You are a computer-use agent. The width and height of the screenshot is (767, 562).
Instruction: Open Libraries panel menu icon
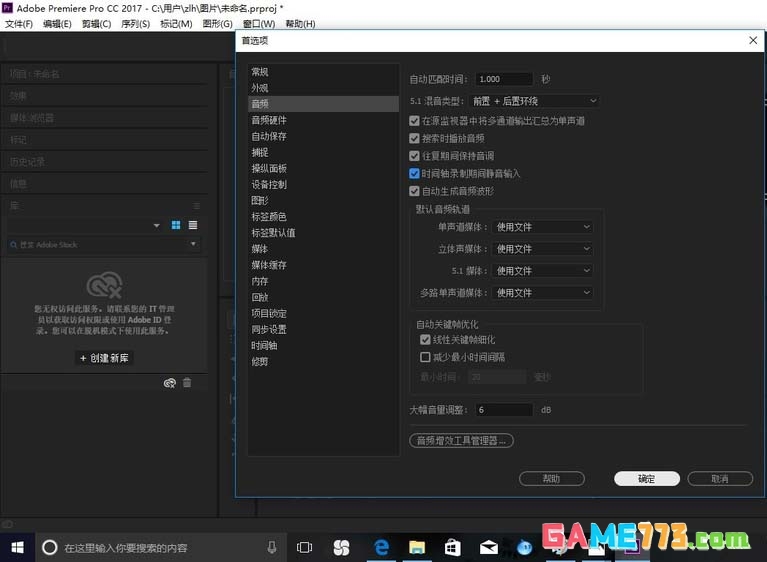196,206
